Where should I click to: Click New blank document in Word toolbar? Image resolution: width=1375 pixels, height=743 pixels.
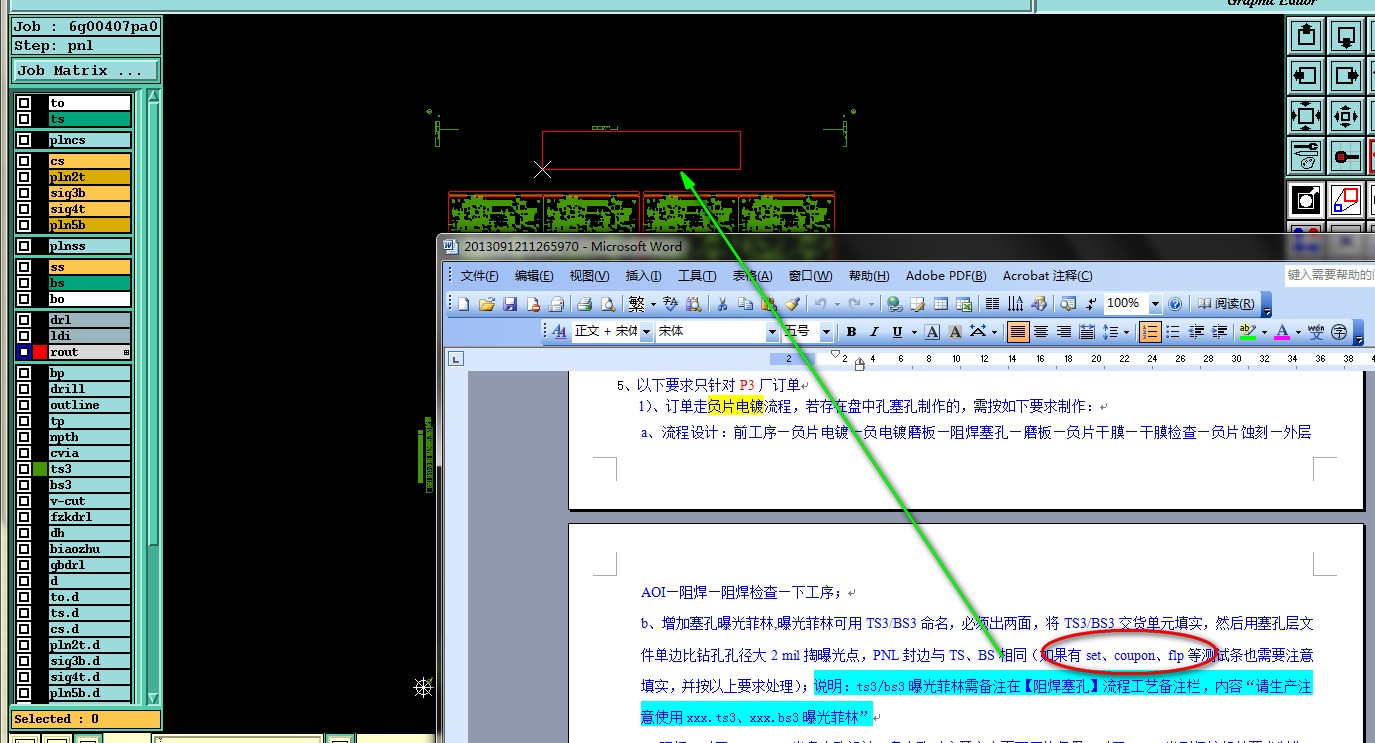tap(463, 303)
